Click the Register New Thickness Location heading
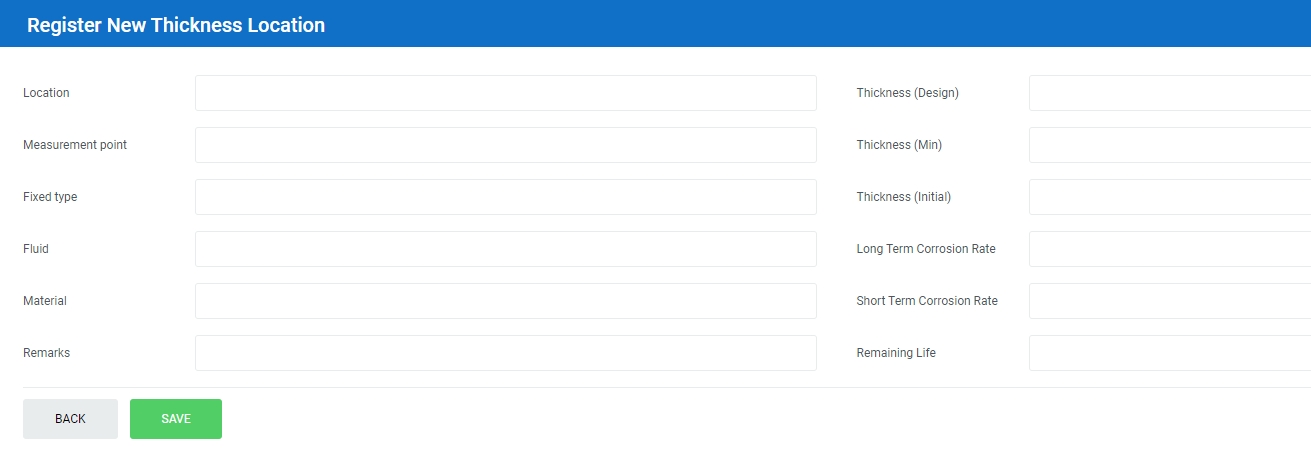Image resolution: width=1311 pixels, height=469 pixels. (x=176, y=25)
